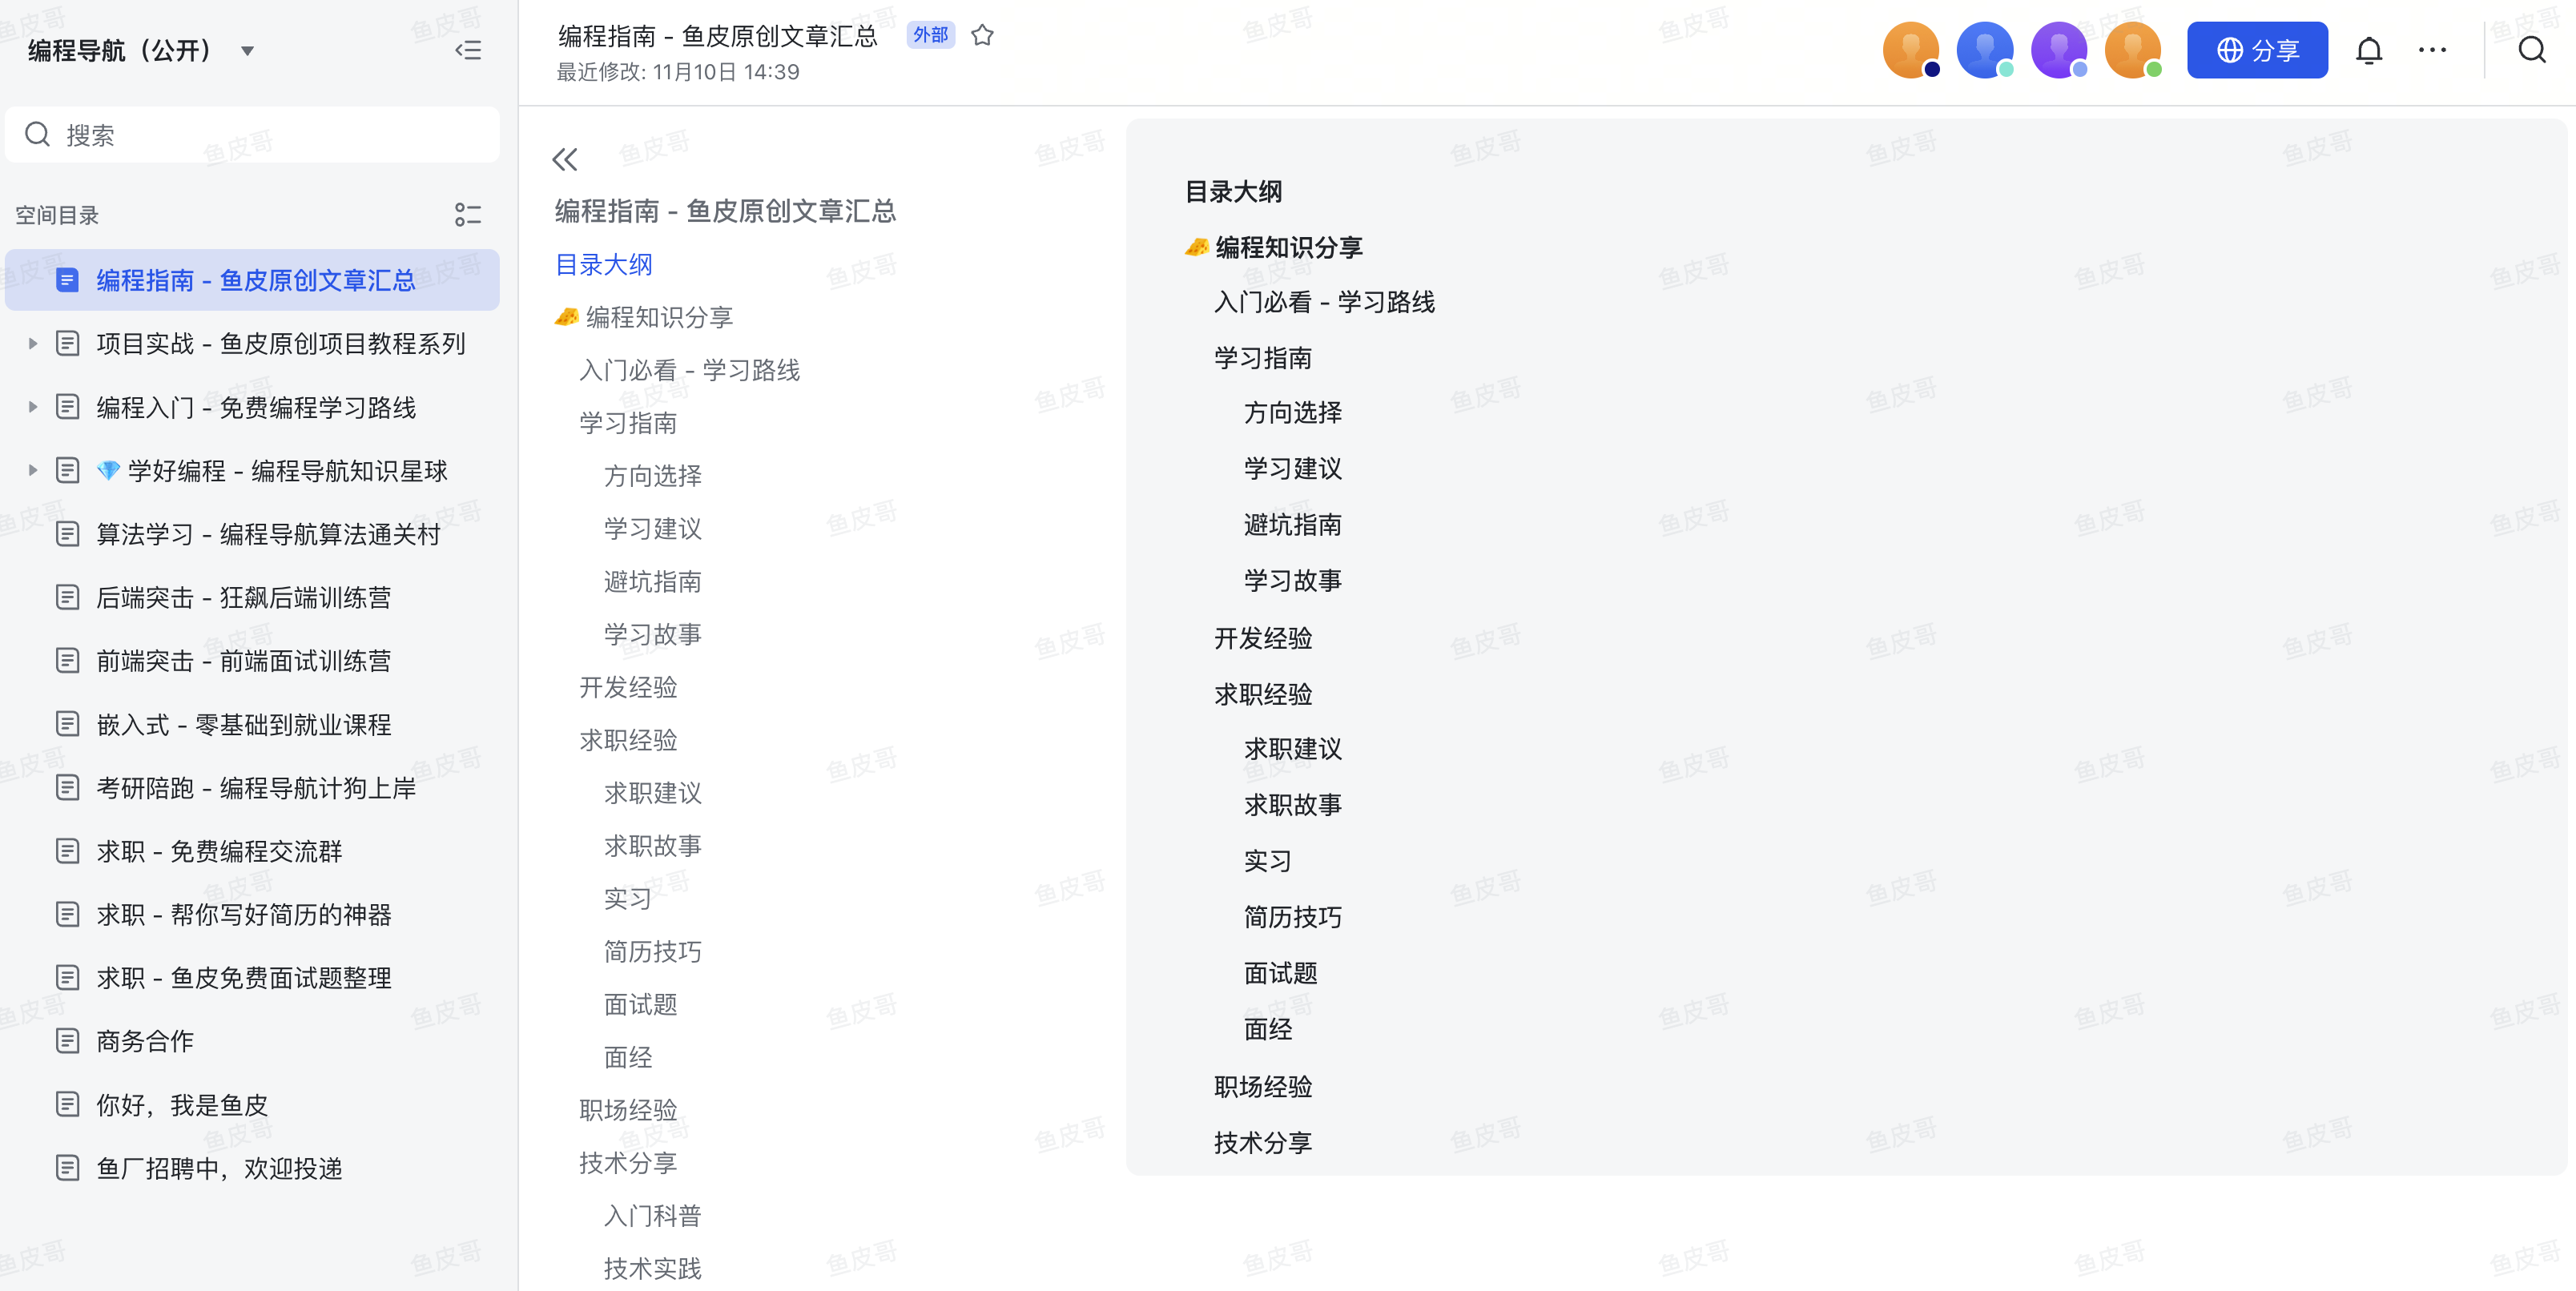
Task: Open 商务合作 page in sidebar
Action: pos(145,1041)
